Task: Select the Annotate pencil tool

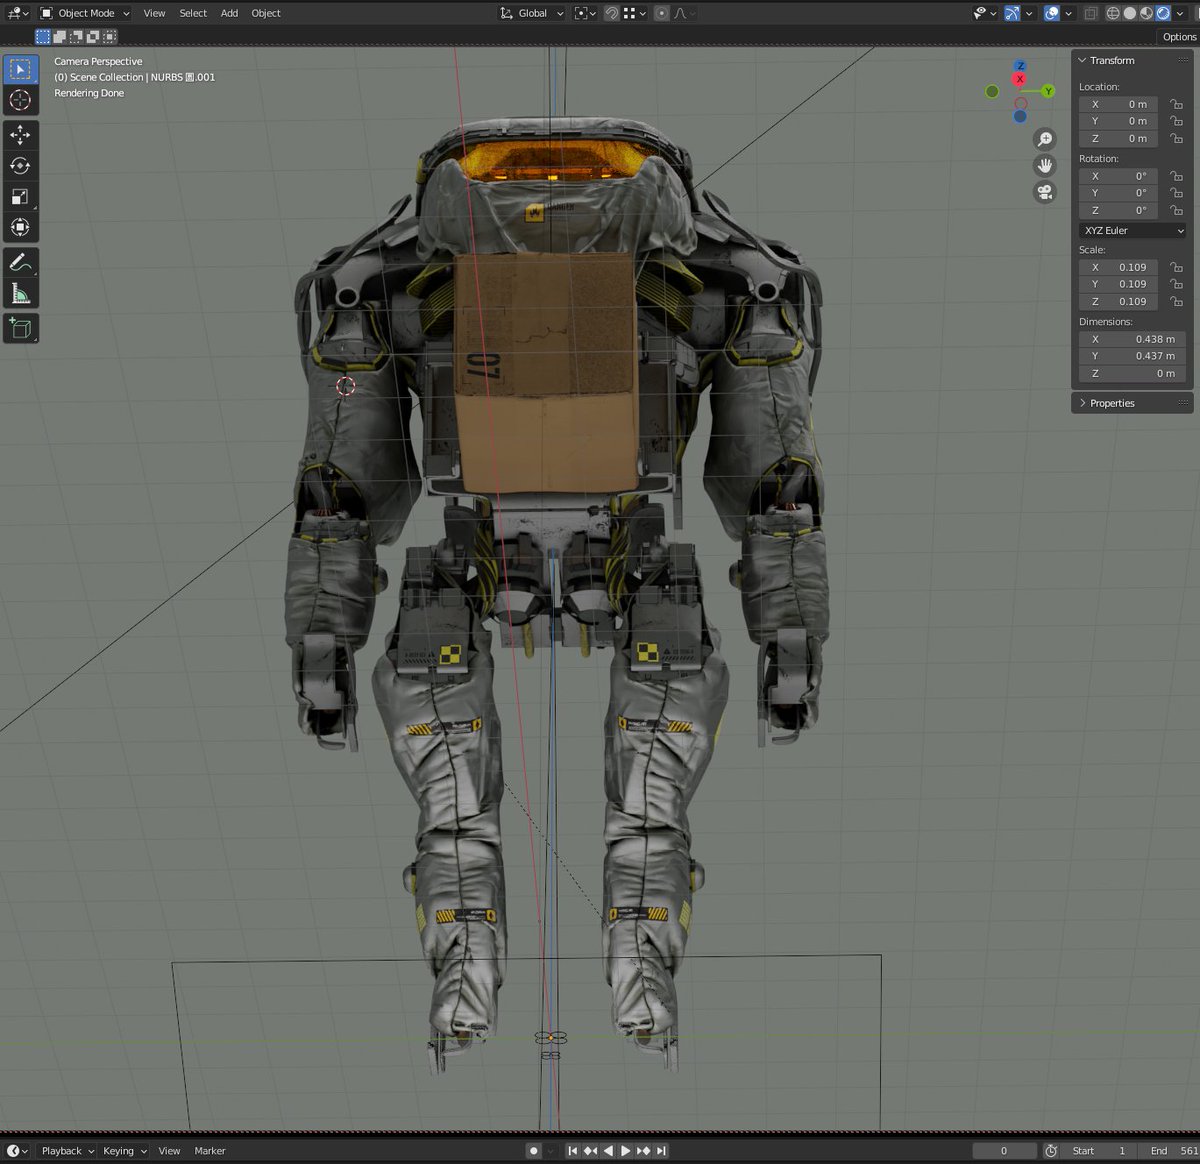Action: click(20, 263)
